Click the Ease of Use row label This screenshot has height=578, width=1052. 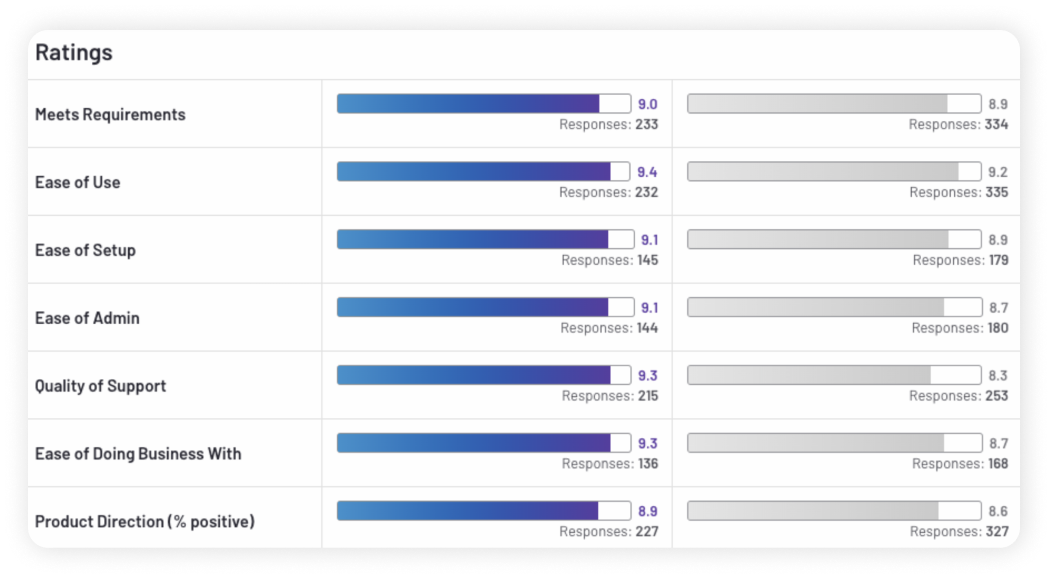click(x=77, y=183)
